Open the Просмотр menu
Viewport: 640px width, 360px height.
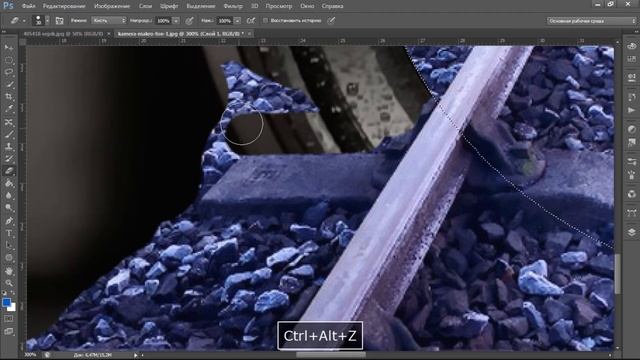pyautogui.click(x=279, y=6)
